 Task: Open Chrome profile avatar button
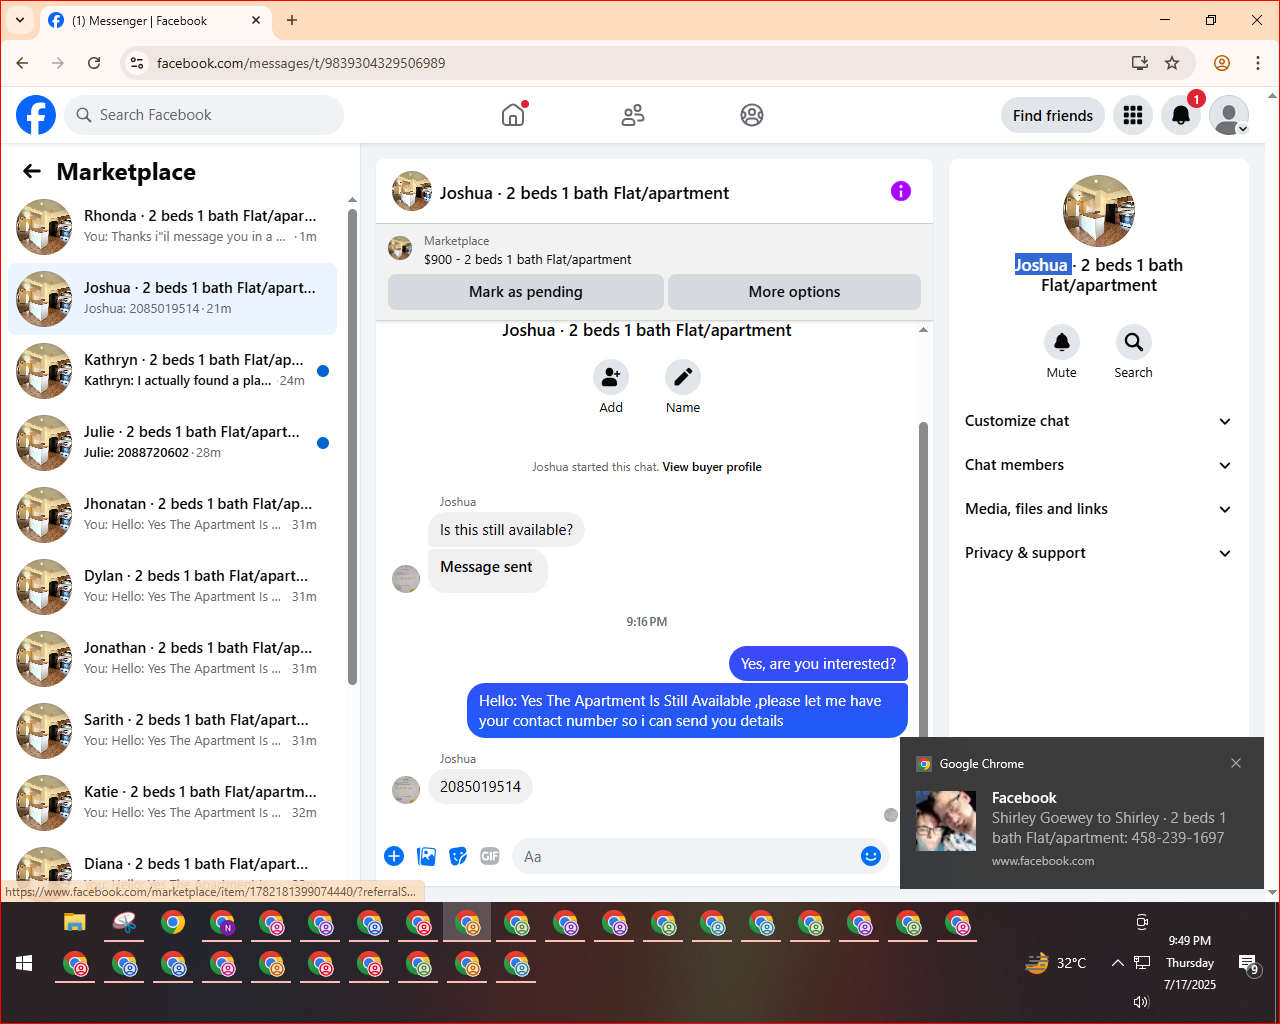pos(1222,63)
